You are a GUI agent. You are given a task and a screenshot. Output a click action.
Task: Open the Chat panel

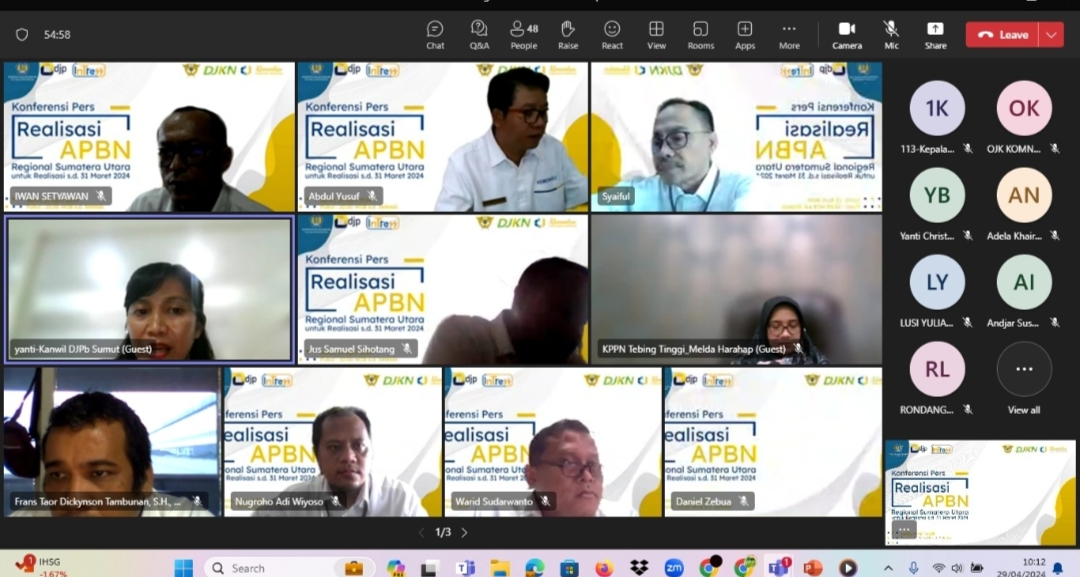(435, 34)
